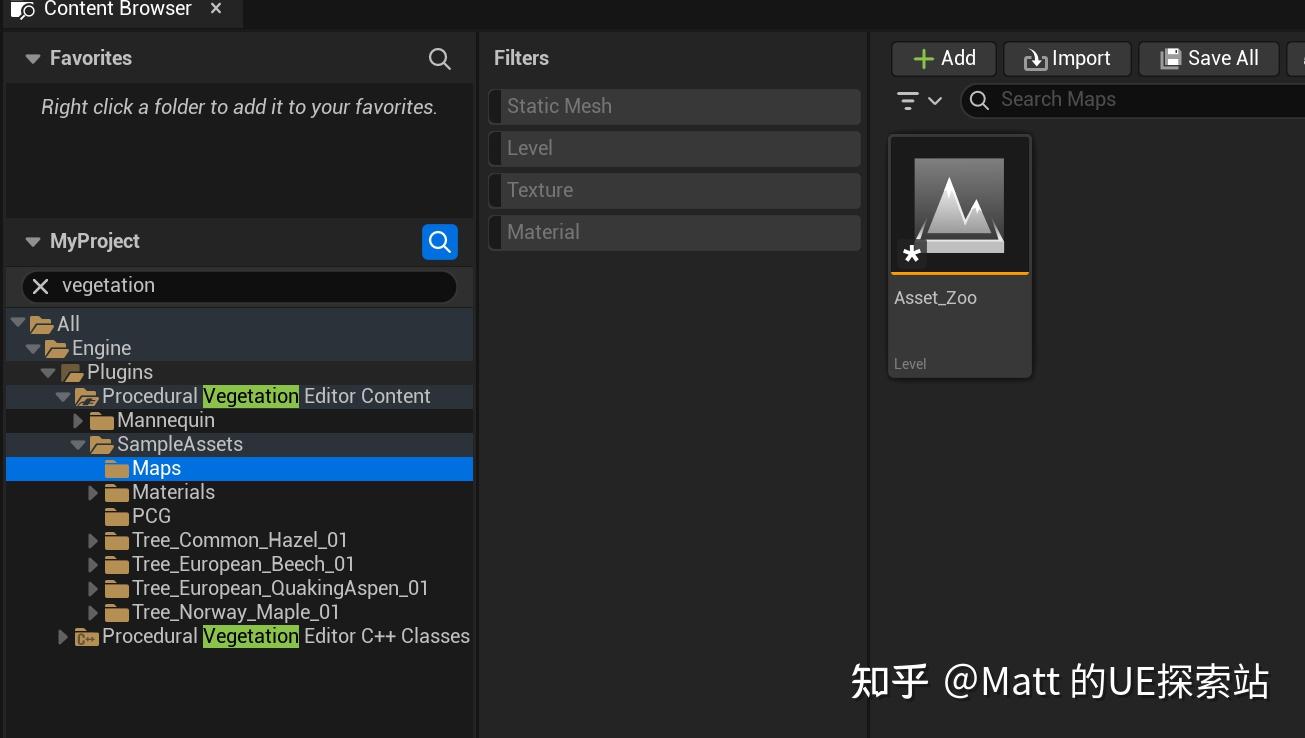The image size is (1305, 738).
Task: Enable the Level filter
Action: tap(674, 148)
